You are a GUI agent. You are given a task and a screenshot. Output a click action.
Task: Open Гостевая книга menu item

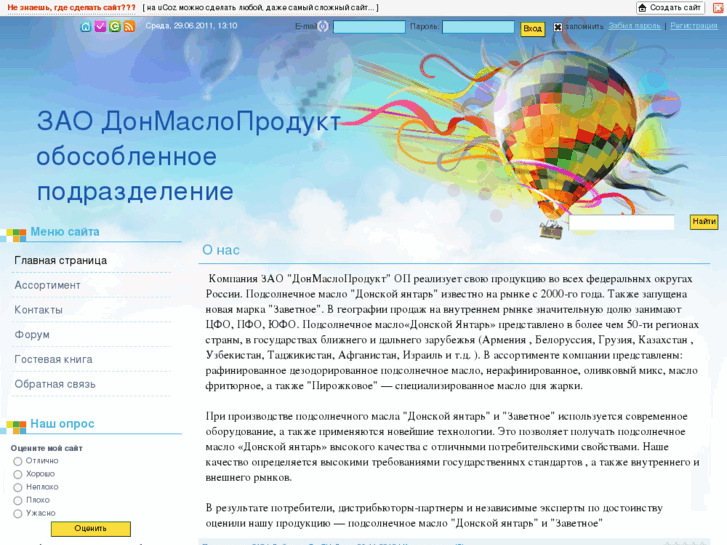[53, 359]
